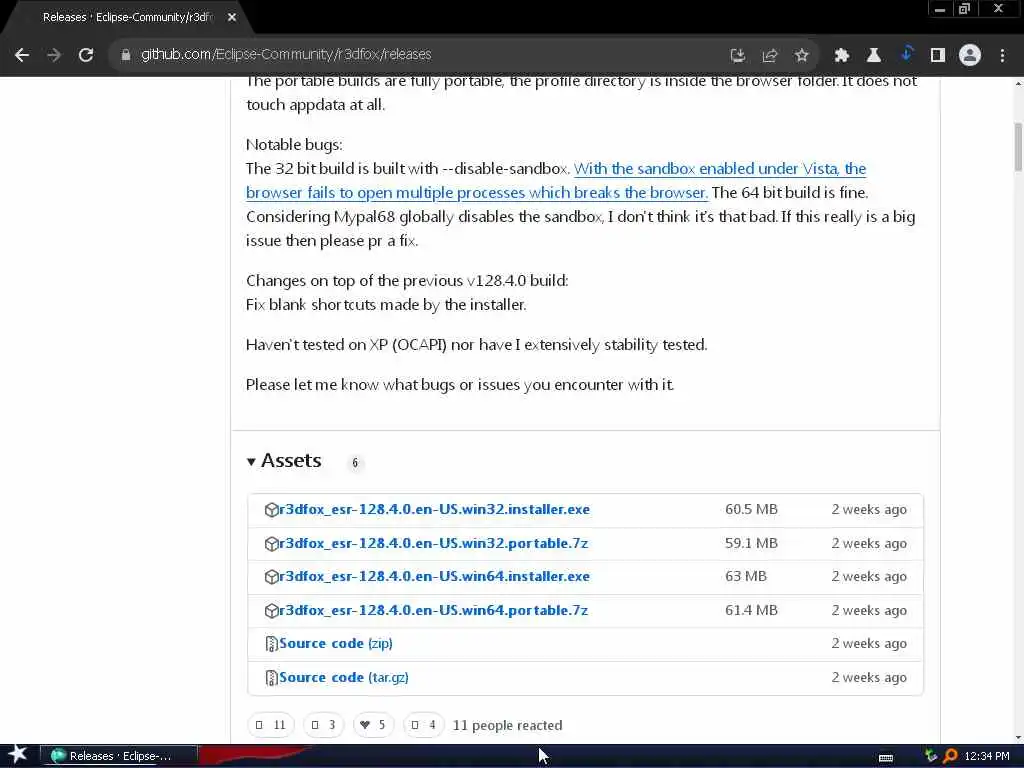The width and height of the screenshot is (1024, 768).
Task: Click package icon beside win64.portable.7z
Action: pyautogui.click(x=271, y=611)
